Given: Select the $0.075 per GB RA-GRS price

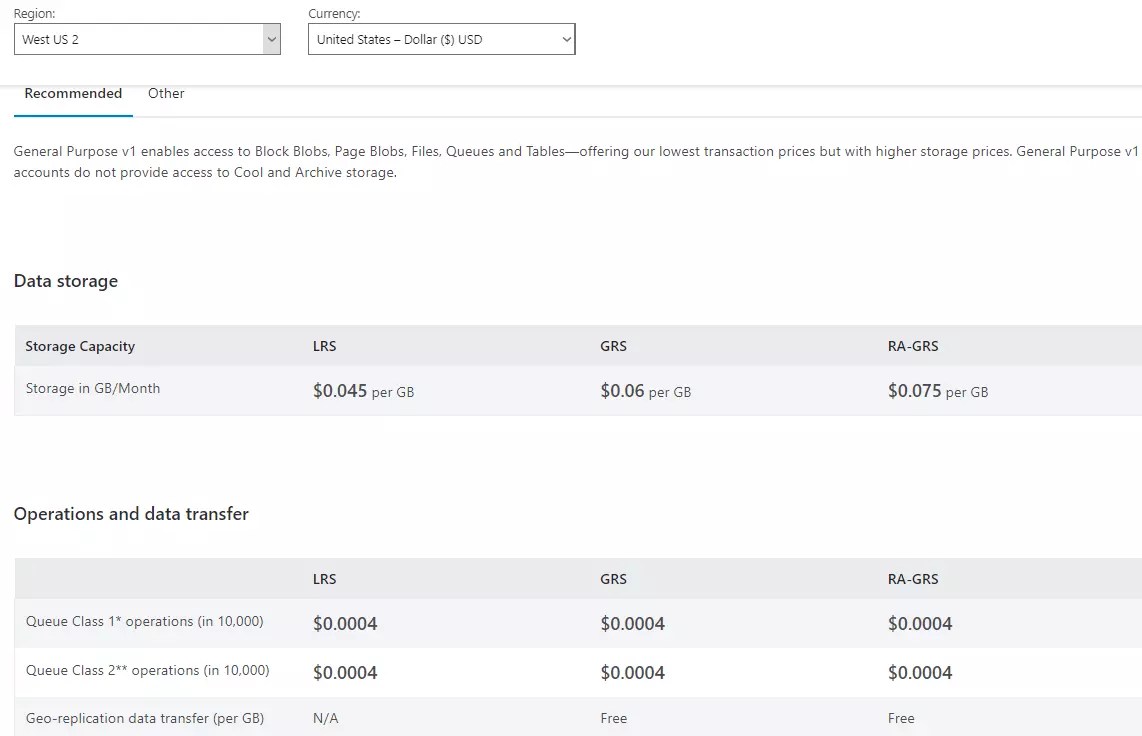Looking at the screenshot, I should (938, 391).
